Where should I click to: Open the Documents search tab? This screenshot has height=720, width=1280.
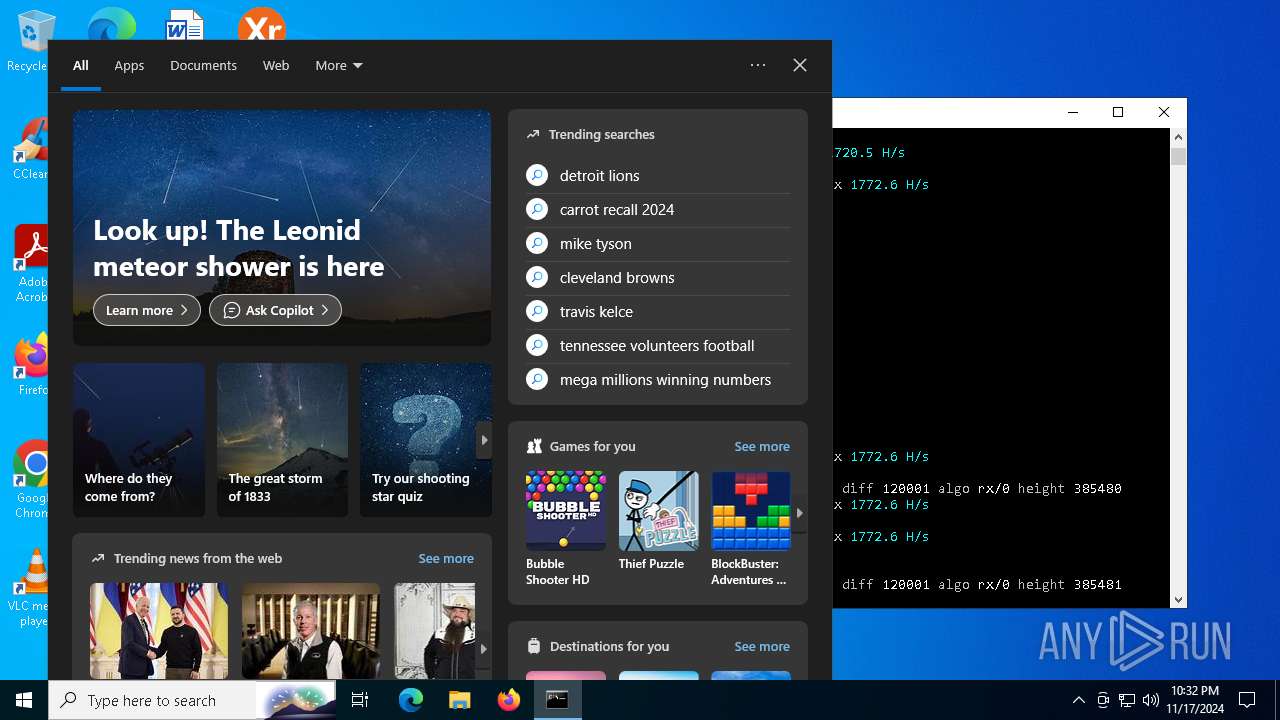tap(203, 66)
